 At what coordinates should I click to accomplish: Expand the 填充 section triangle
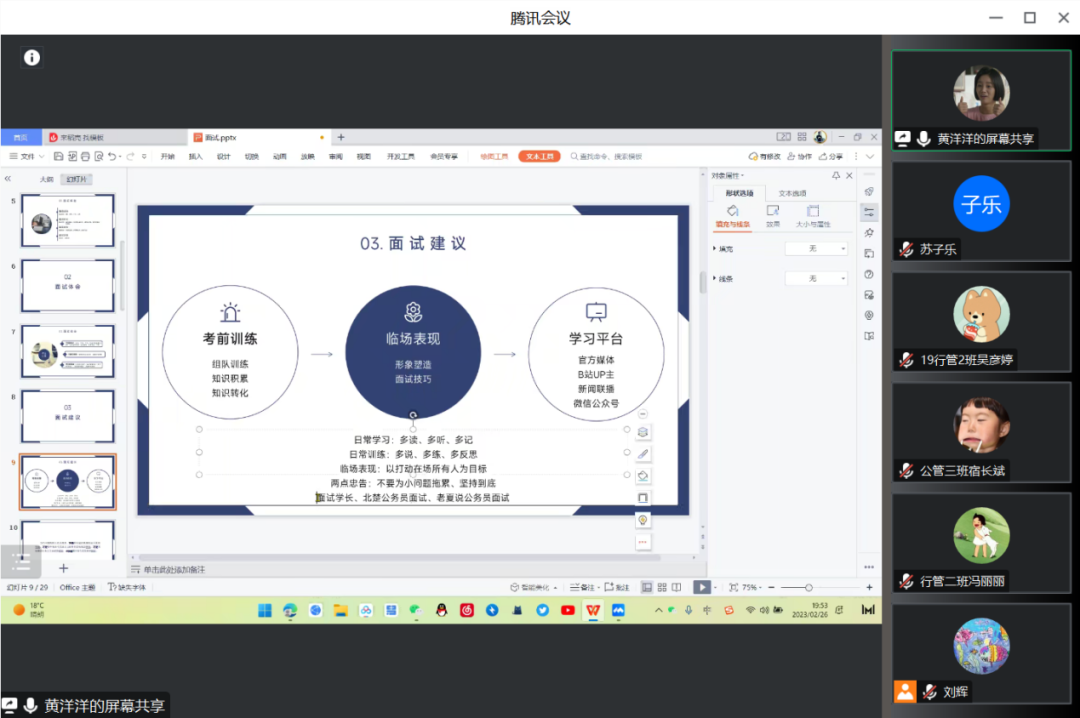point(714,248)
